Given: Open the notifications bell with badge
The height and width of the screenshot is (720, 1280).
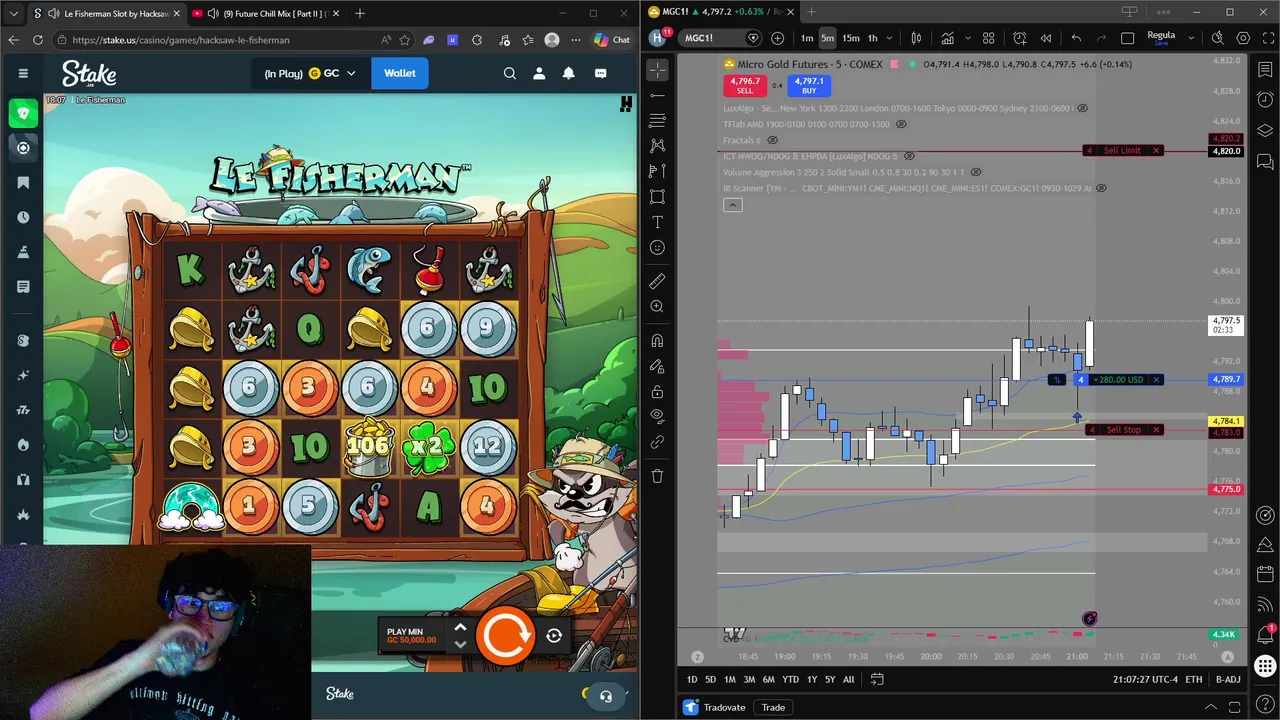Looking at the screenshot, I should click(x=1265, y=634).
